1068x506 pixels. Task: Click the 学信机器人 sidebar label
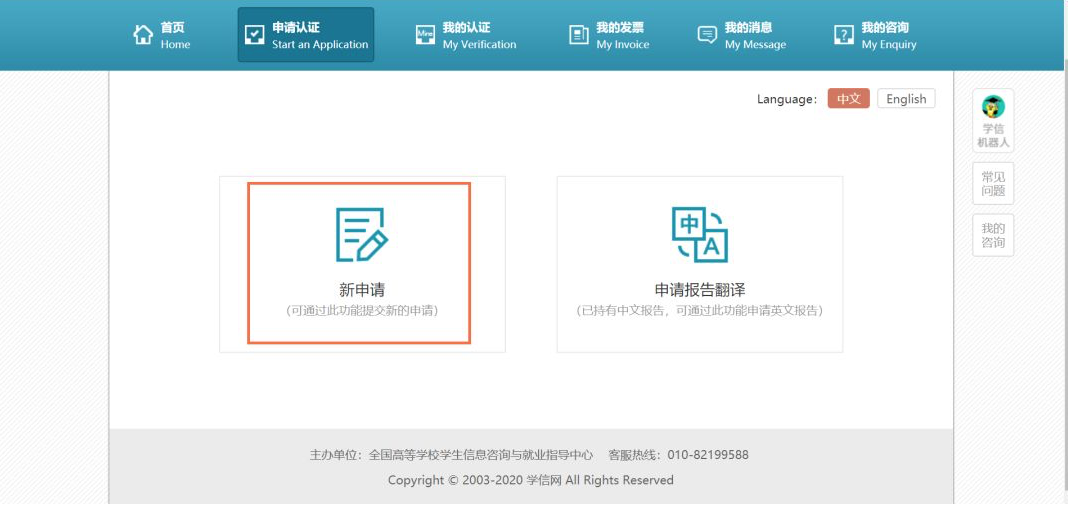(993, 136)
